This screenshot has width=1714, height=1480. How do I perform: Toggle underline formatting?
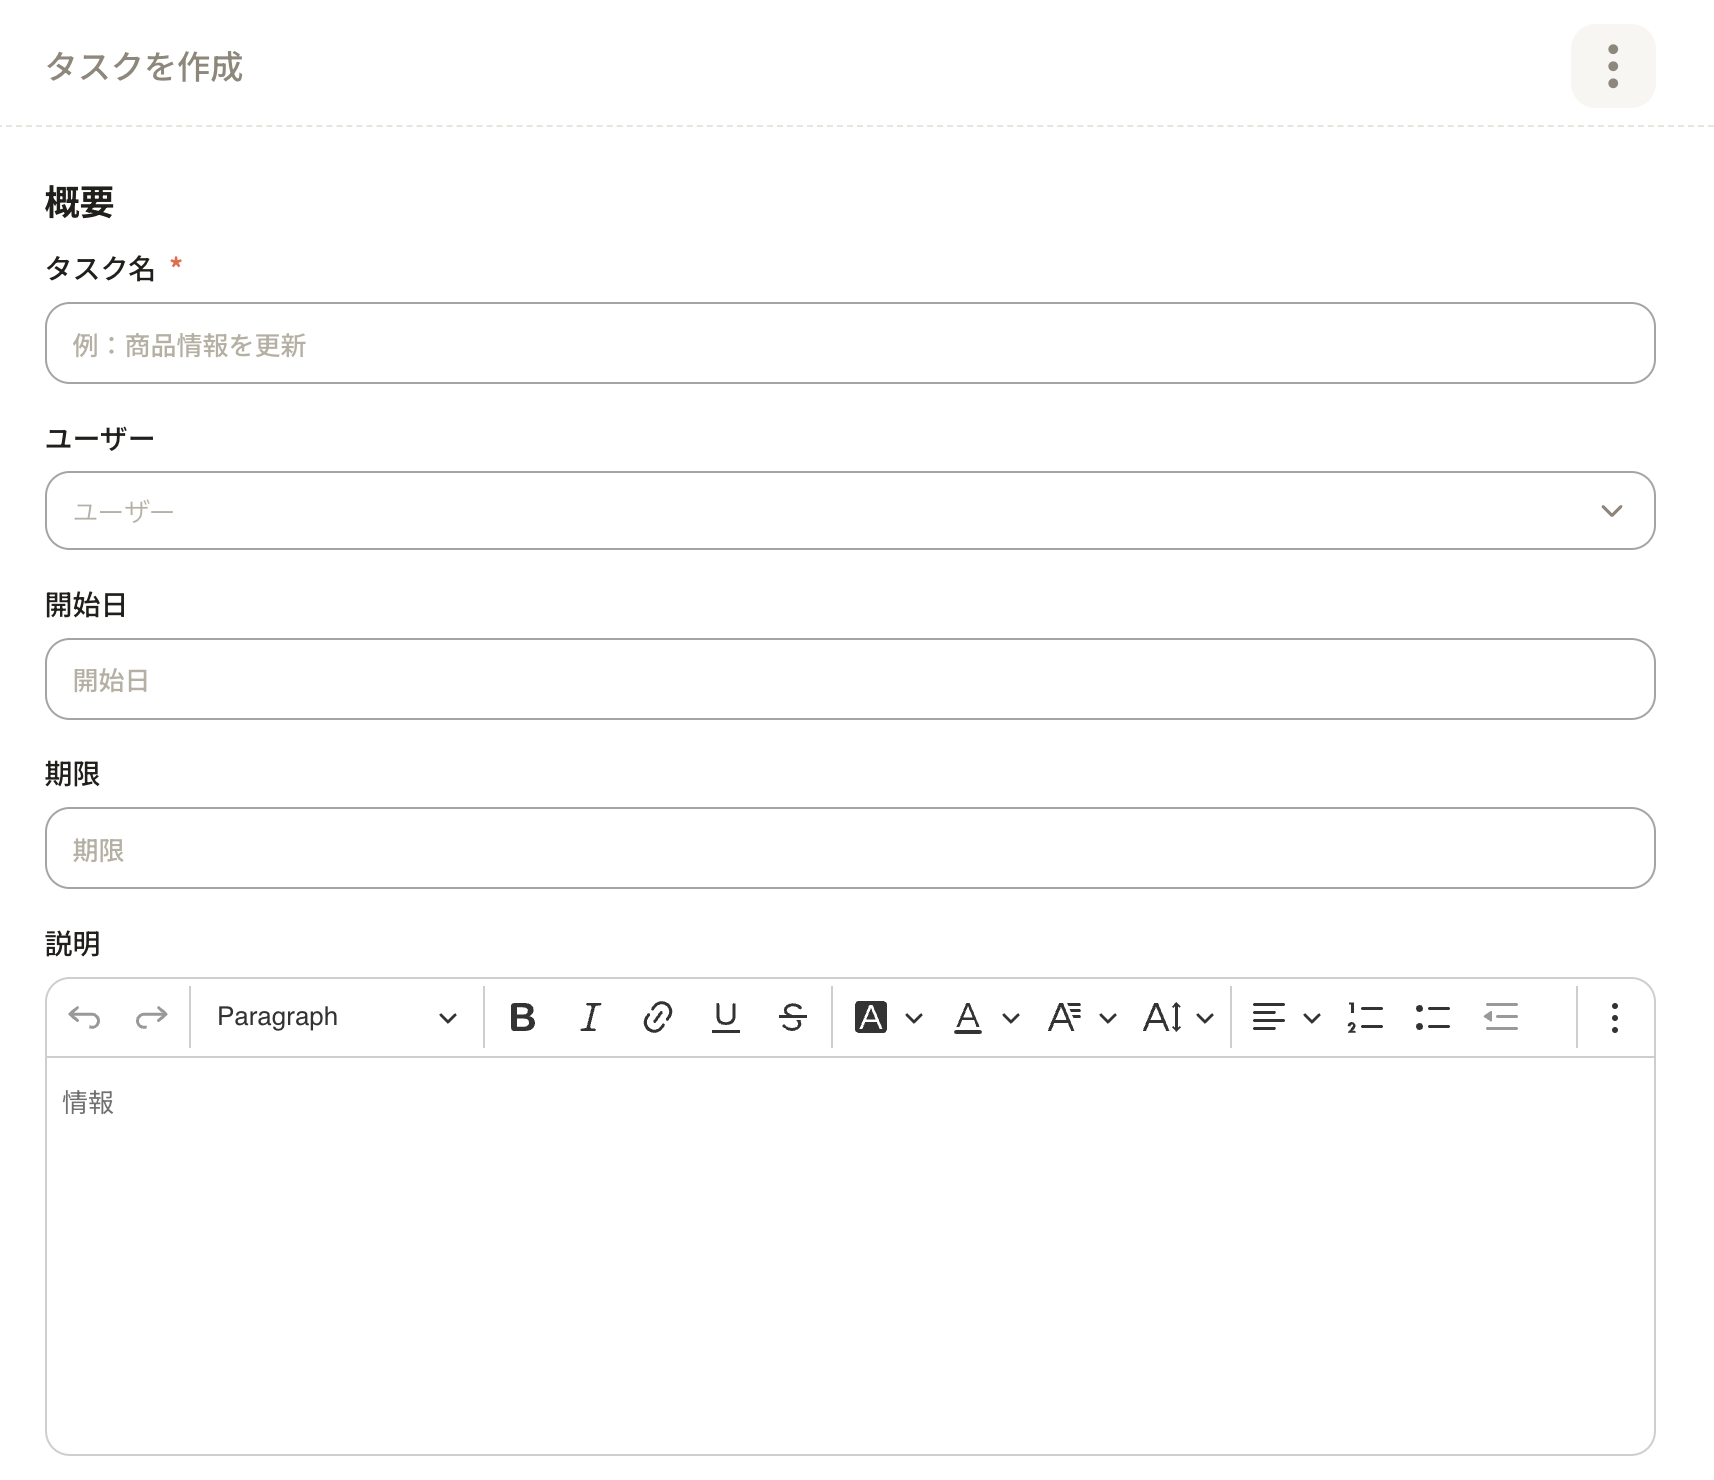pos(725,1018)
